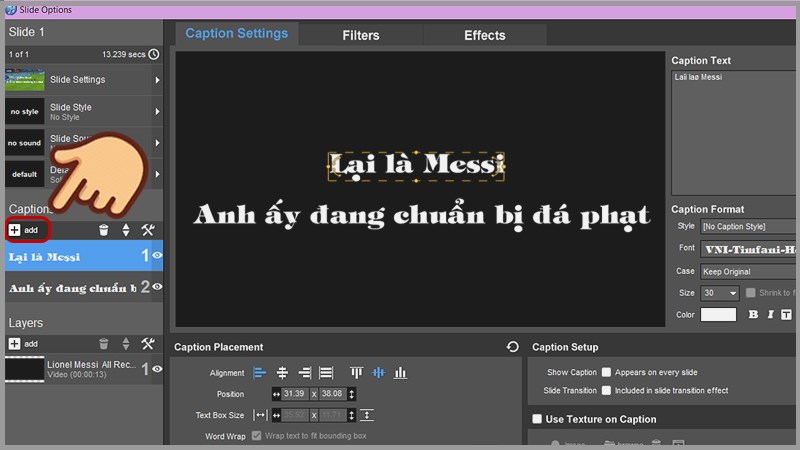Open the Font dropdown VNI-Timfani
800x450 pixels.
(748, 249)
